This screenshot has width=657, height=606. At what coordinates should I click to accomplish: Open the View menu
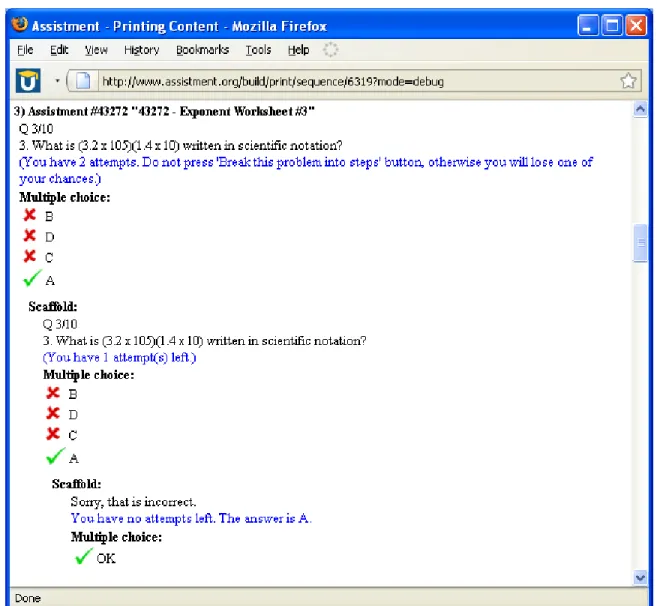click(x=96, y=50)
